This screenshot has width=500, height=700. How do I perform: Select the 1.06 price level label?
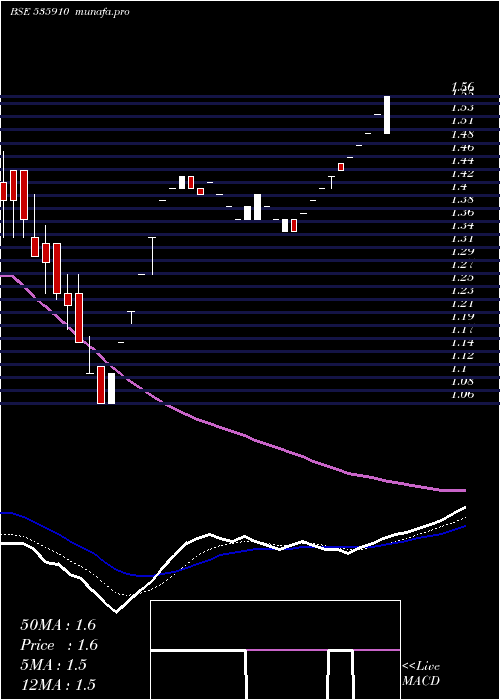coord(462,395)
